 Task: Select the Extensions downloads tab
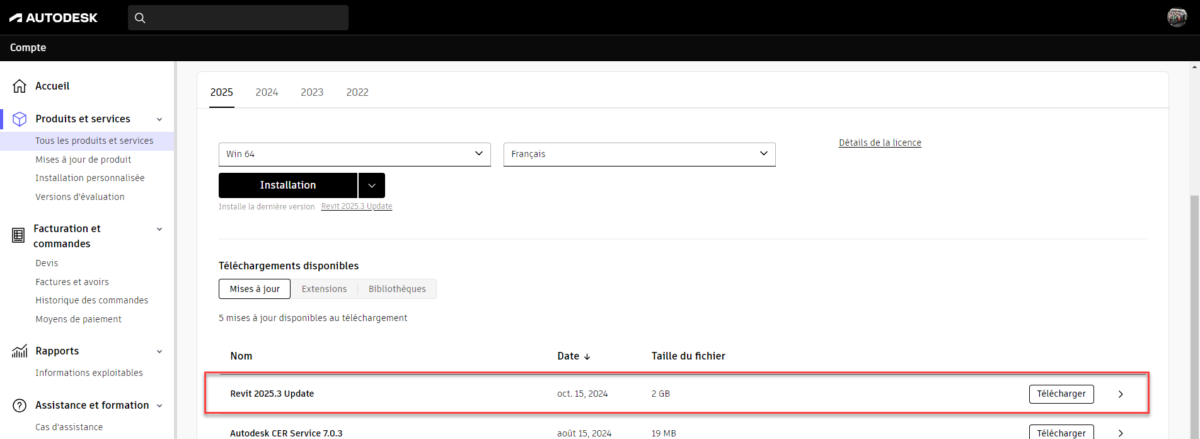(324, 289)
